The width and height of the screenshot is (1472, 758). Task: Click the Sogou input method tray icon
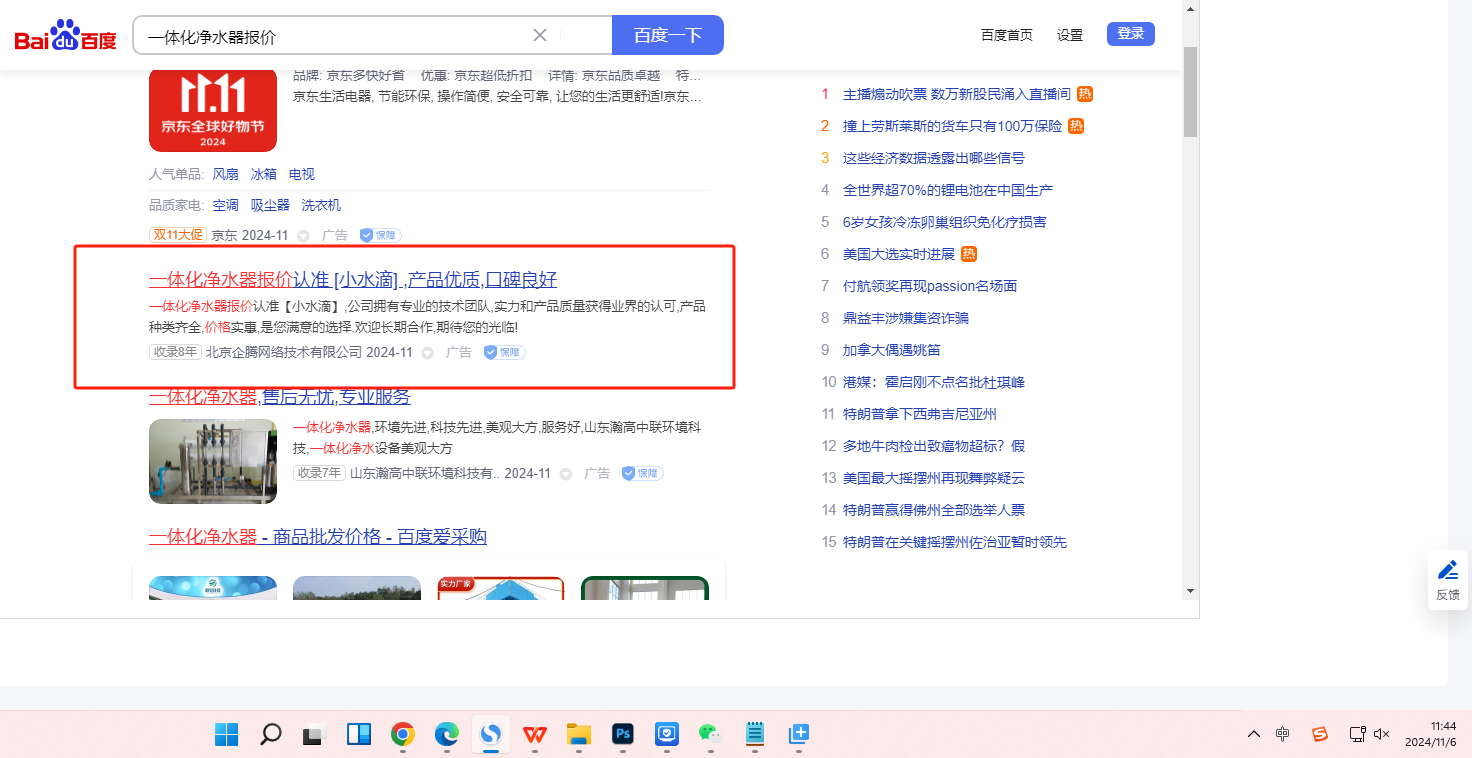[1320, 734]
